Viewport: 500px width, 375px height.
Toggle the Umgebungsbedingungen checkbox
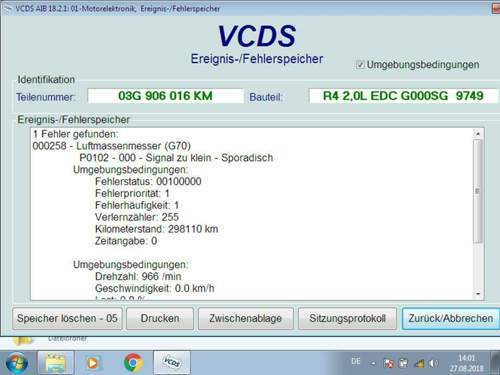coord(360,65)
